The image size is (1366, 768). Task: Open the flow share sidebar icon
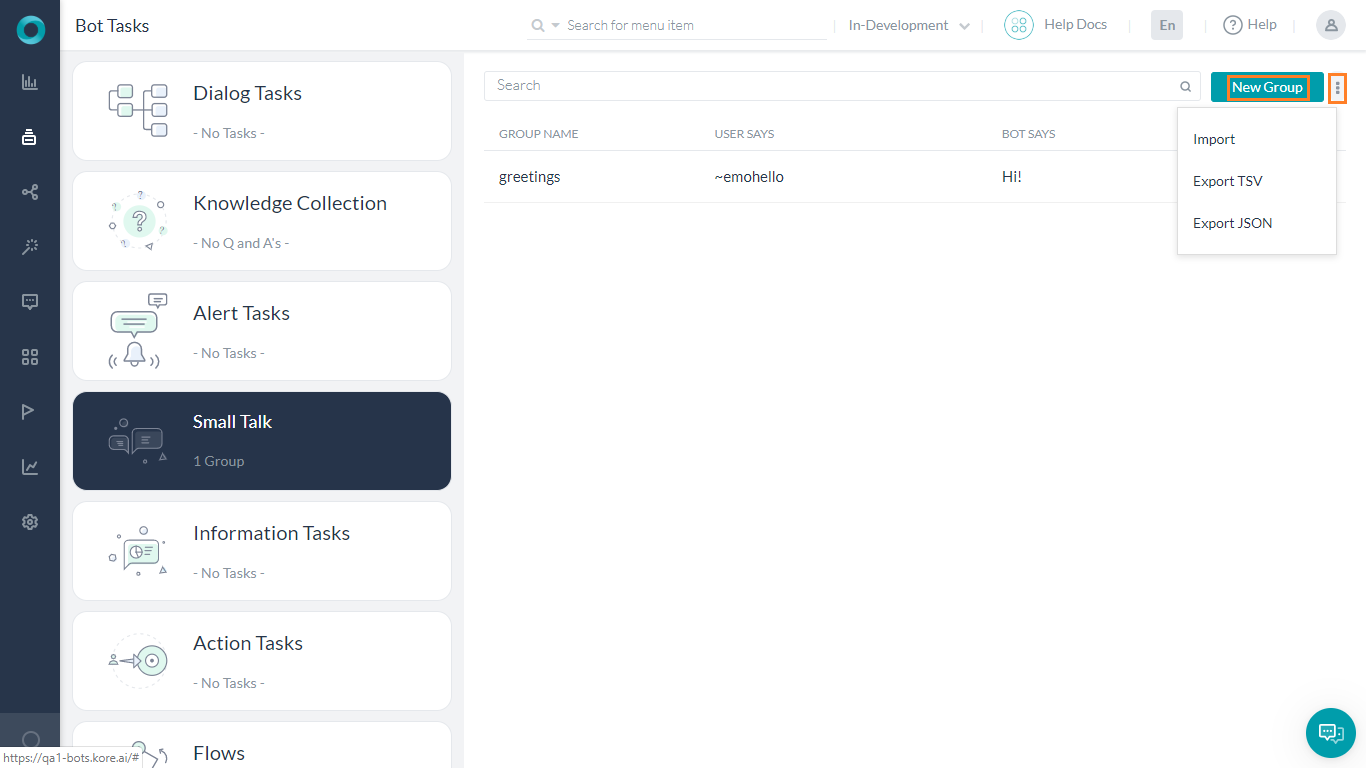pyautogui.click(x=30, y=192)
